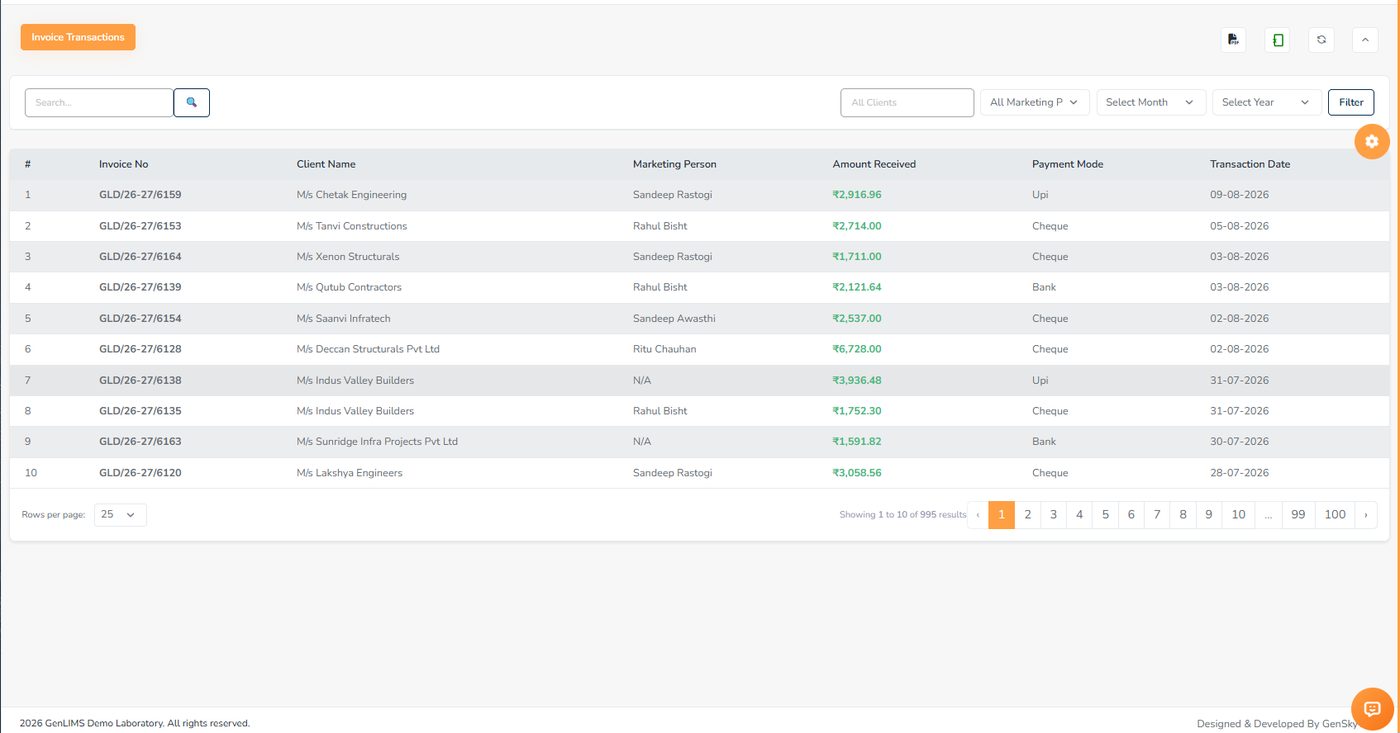Click the magnifier search button
The height and width of the screenshot is (733, 1400).
point(192,103)
